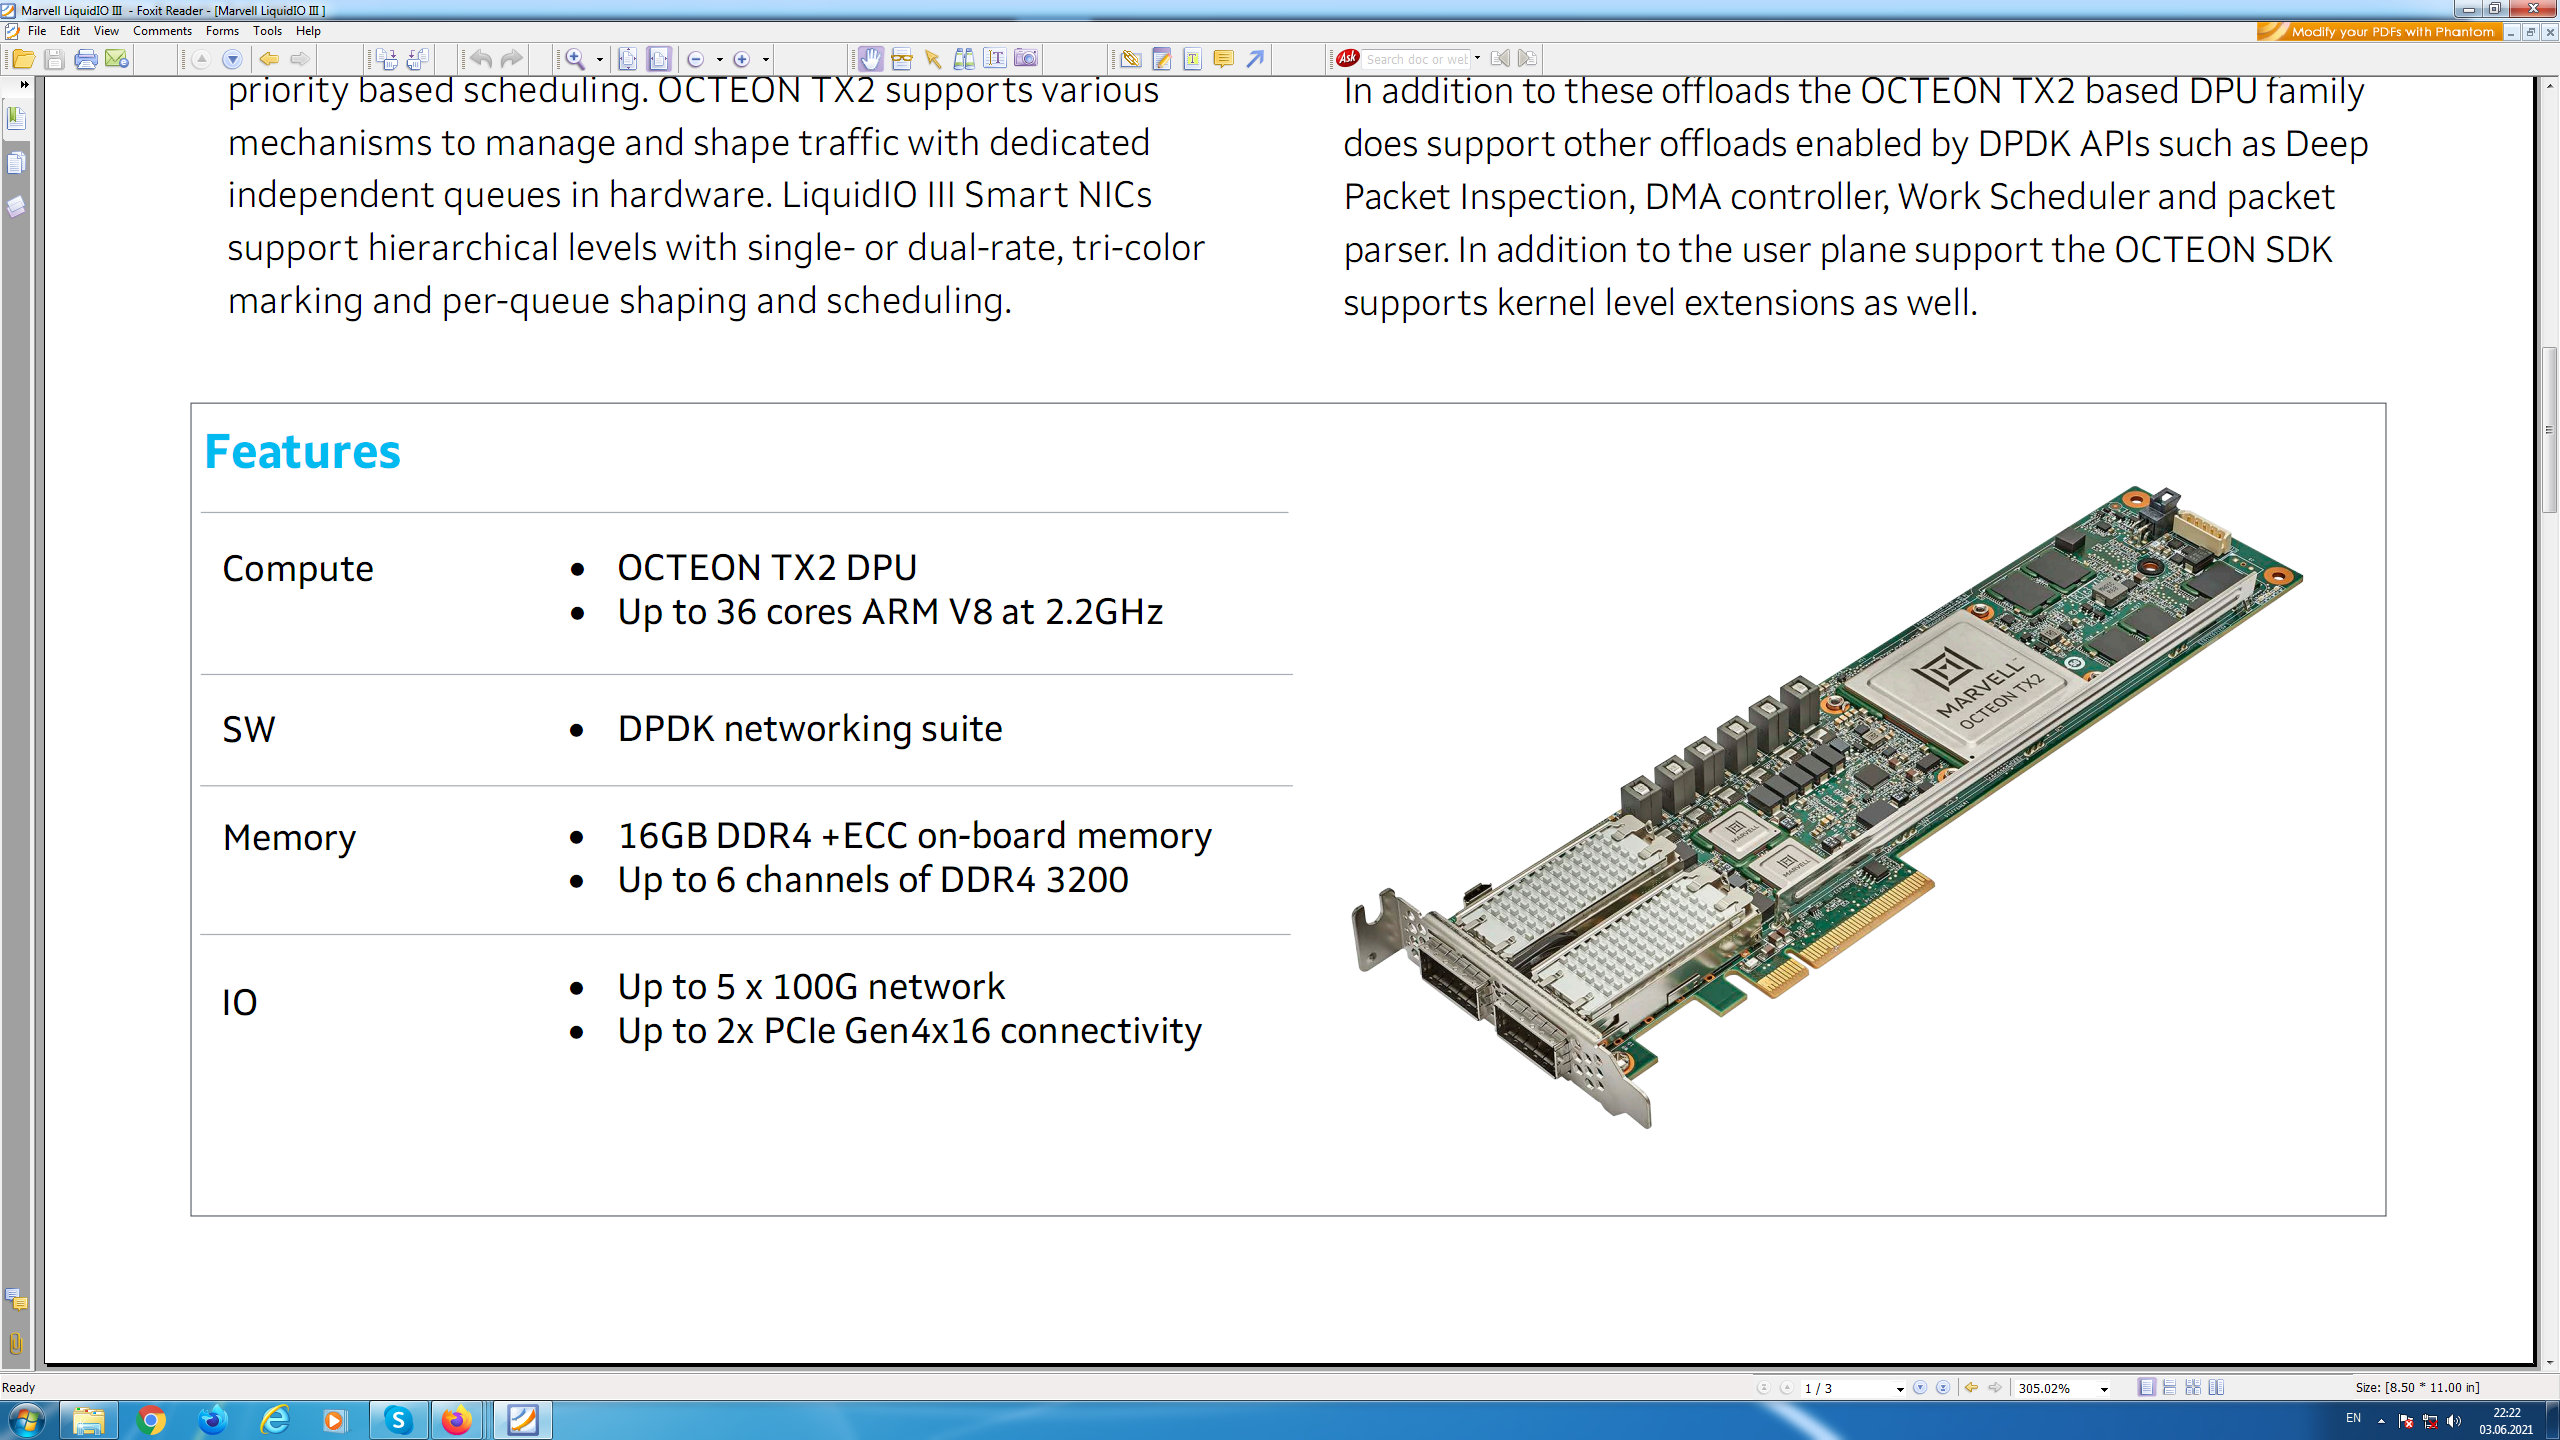The width and height of the screenshot is (2560, 1440).
Task: Open the Comments menu
Action: click(x=162, y=31)
